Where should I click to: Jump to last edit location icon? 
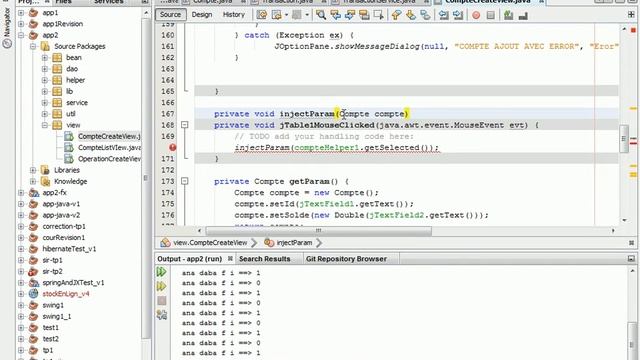(261, 16)
